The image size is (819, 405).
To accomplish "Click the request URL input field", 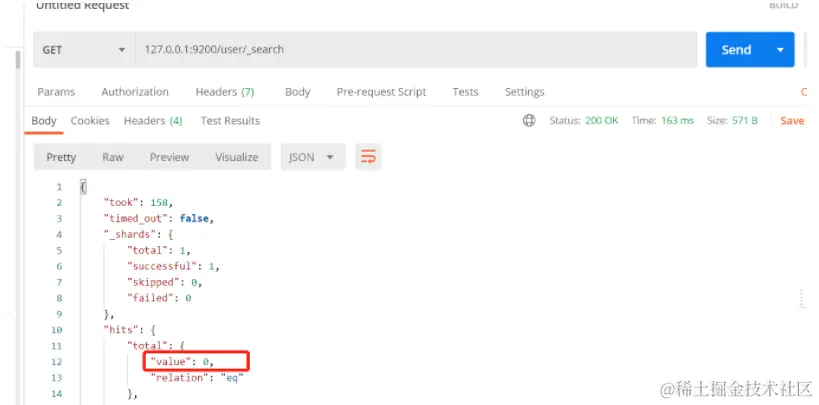I will (416, 50).
